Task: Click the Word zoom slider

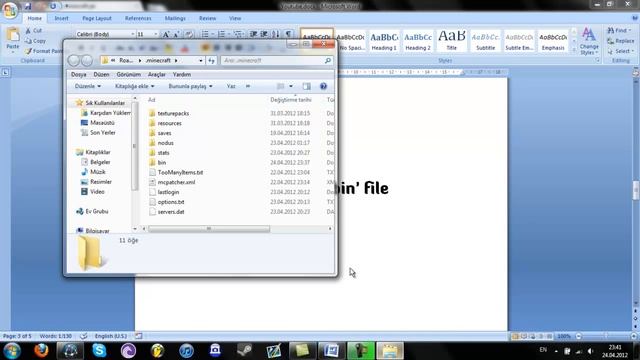Action: pos(606,336)
